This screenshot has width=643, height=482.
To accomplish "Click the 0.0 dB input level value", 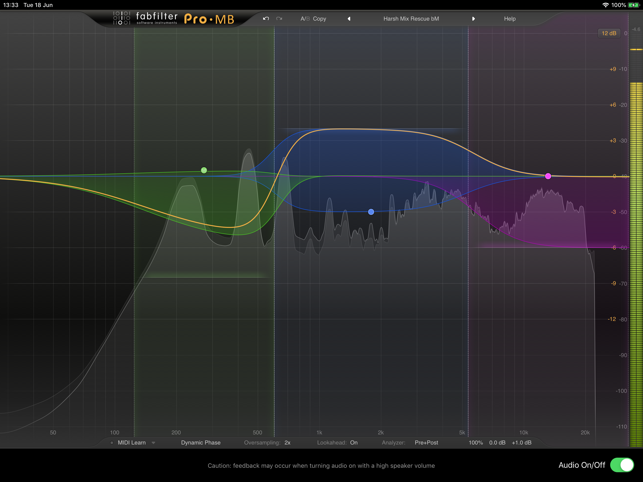I will pyautogui.click(x=497, y=443).
